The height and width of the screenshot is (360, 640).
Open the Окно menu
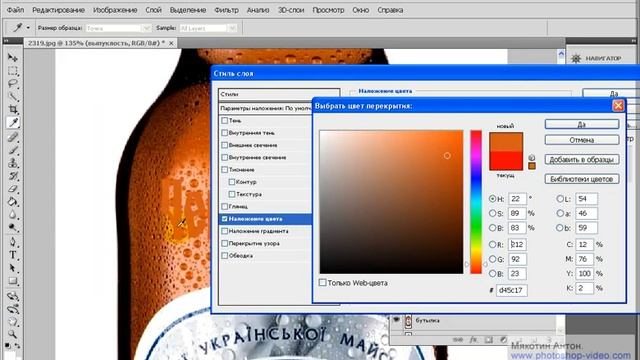(360, 10)
